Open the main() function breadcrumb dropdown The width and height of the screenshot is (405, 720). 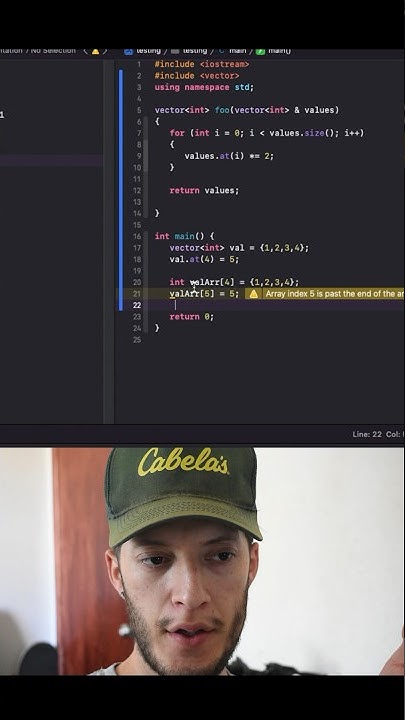point(279,51)
